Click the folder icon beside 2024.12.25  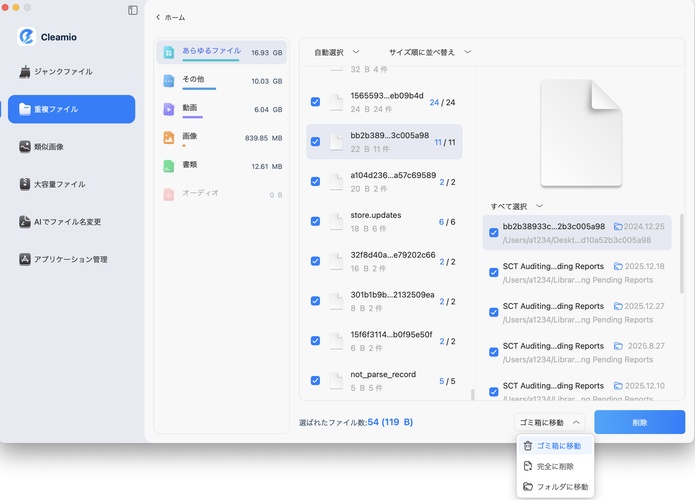(619, 227)
